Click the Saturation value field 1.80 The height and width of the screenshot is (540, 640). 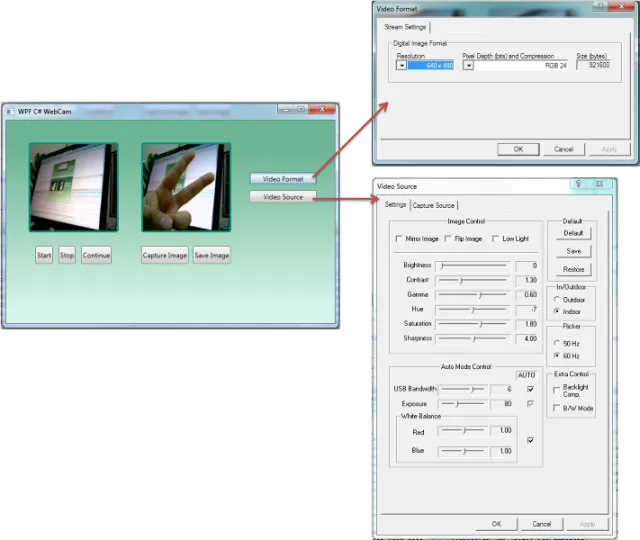pyautogui.click(x=526, y=324)
